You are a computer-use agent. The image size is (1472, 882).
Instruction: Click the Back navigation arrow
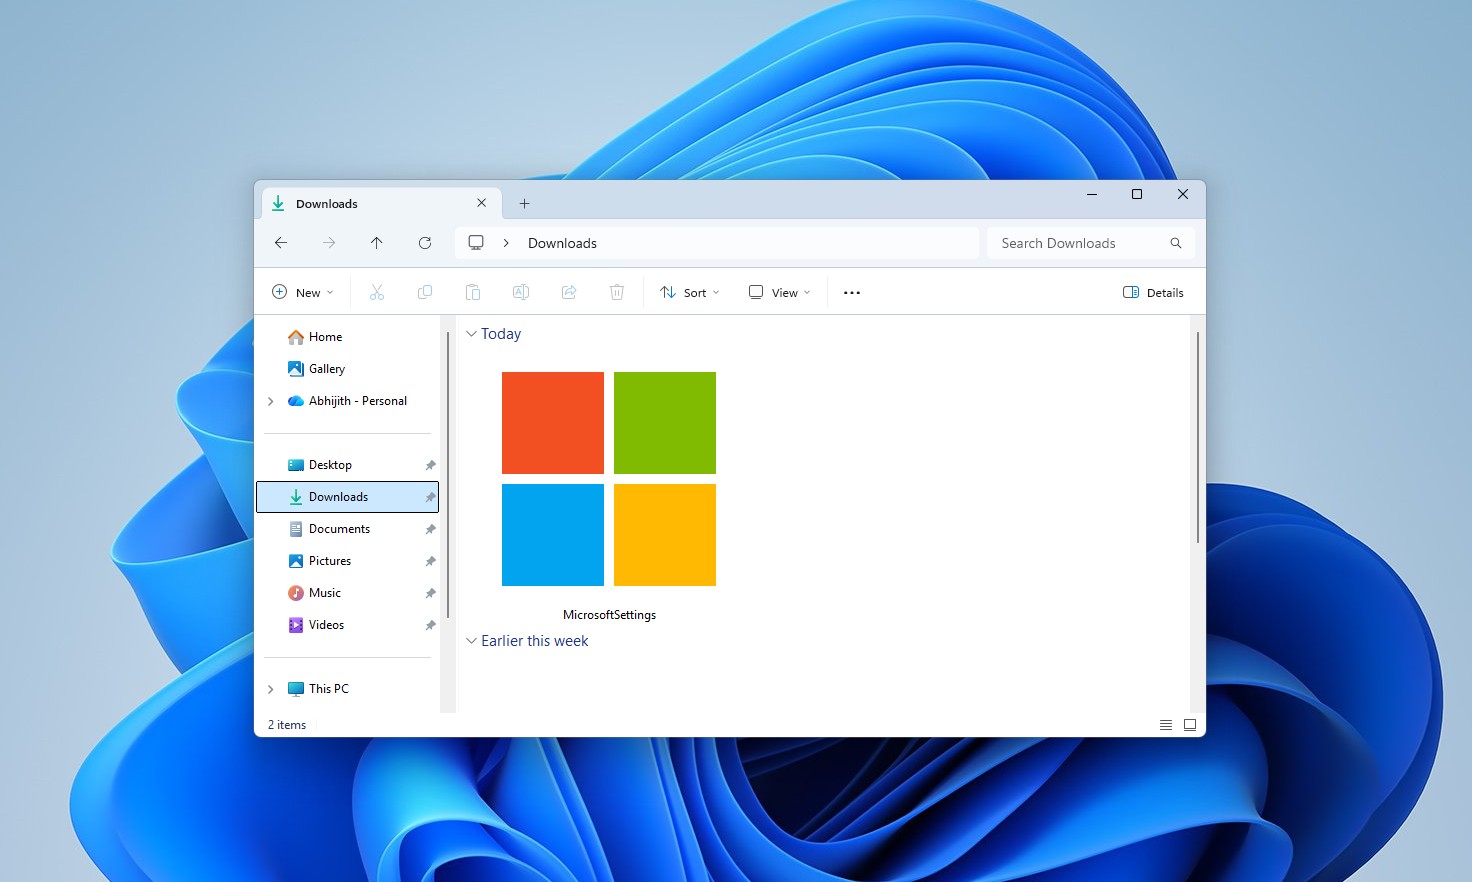point(281,243)
